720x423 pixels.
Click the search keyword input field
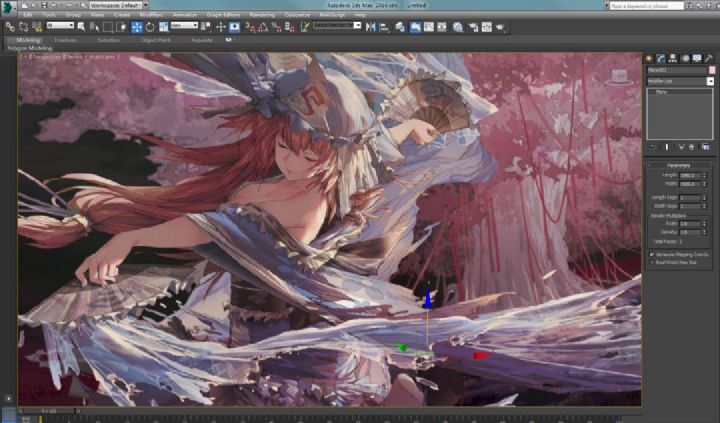point(647,6)
